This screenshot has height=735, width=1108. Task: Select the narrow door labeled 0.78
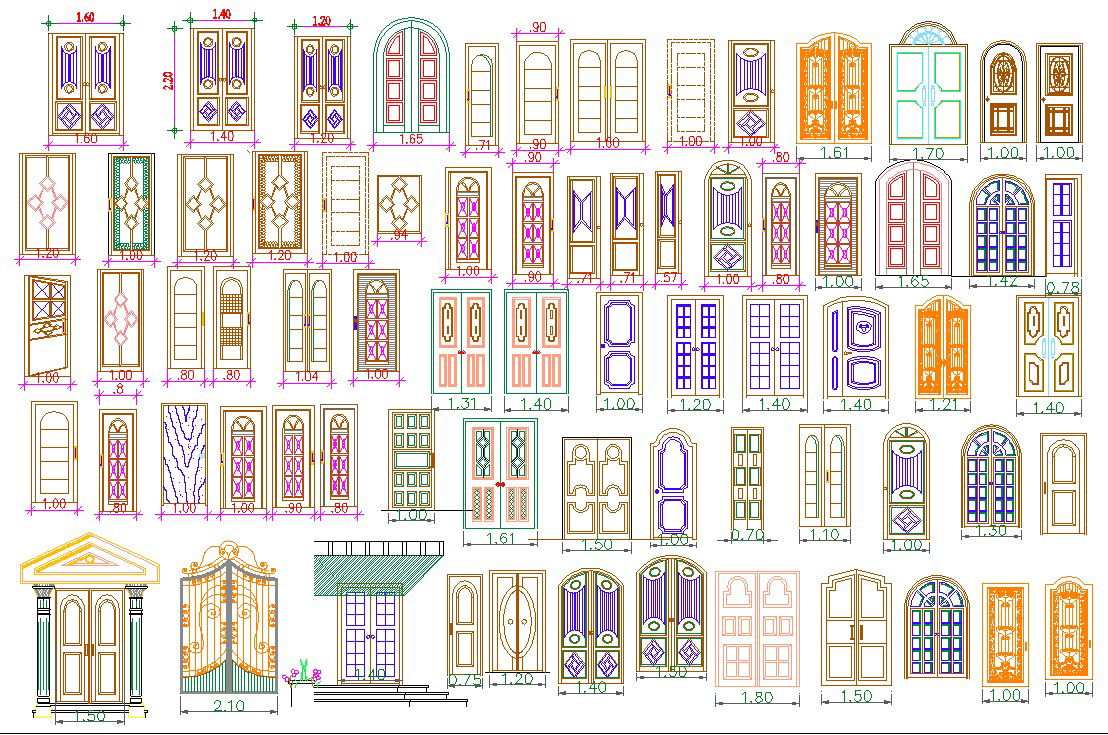pos(1063,227)
